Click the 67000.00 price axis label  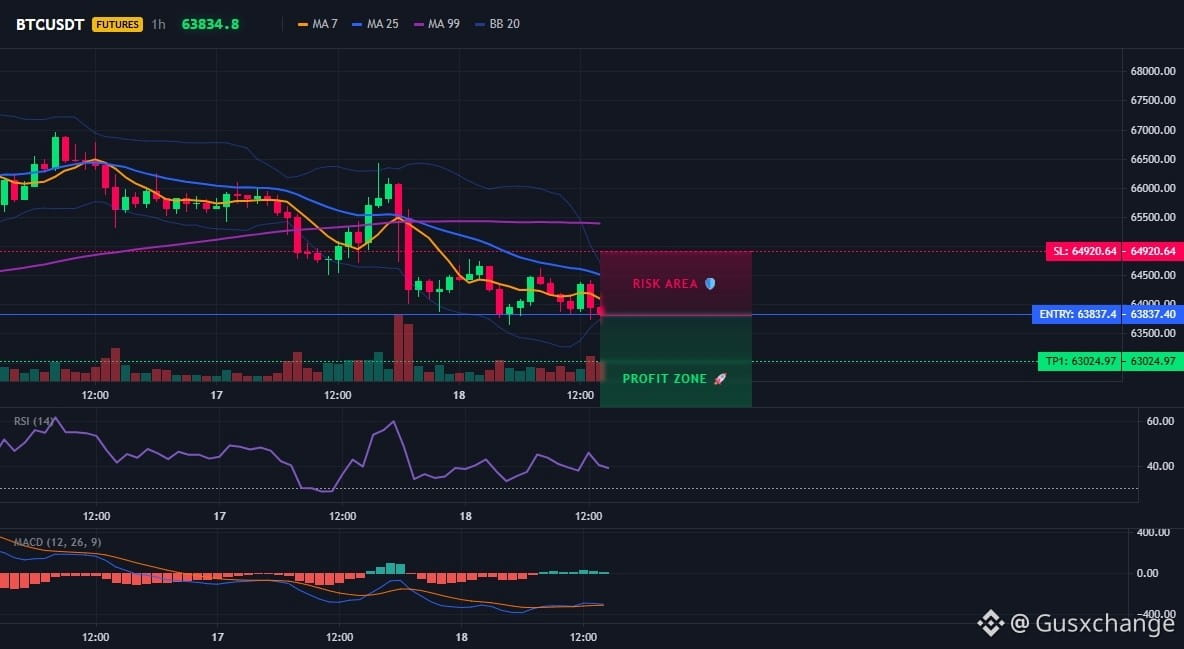pos(1152,130)
